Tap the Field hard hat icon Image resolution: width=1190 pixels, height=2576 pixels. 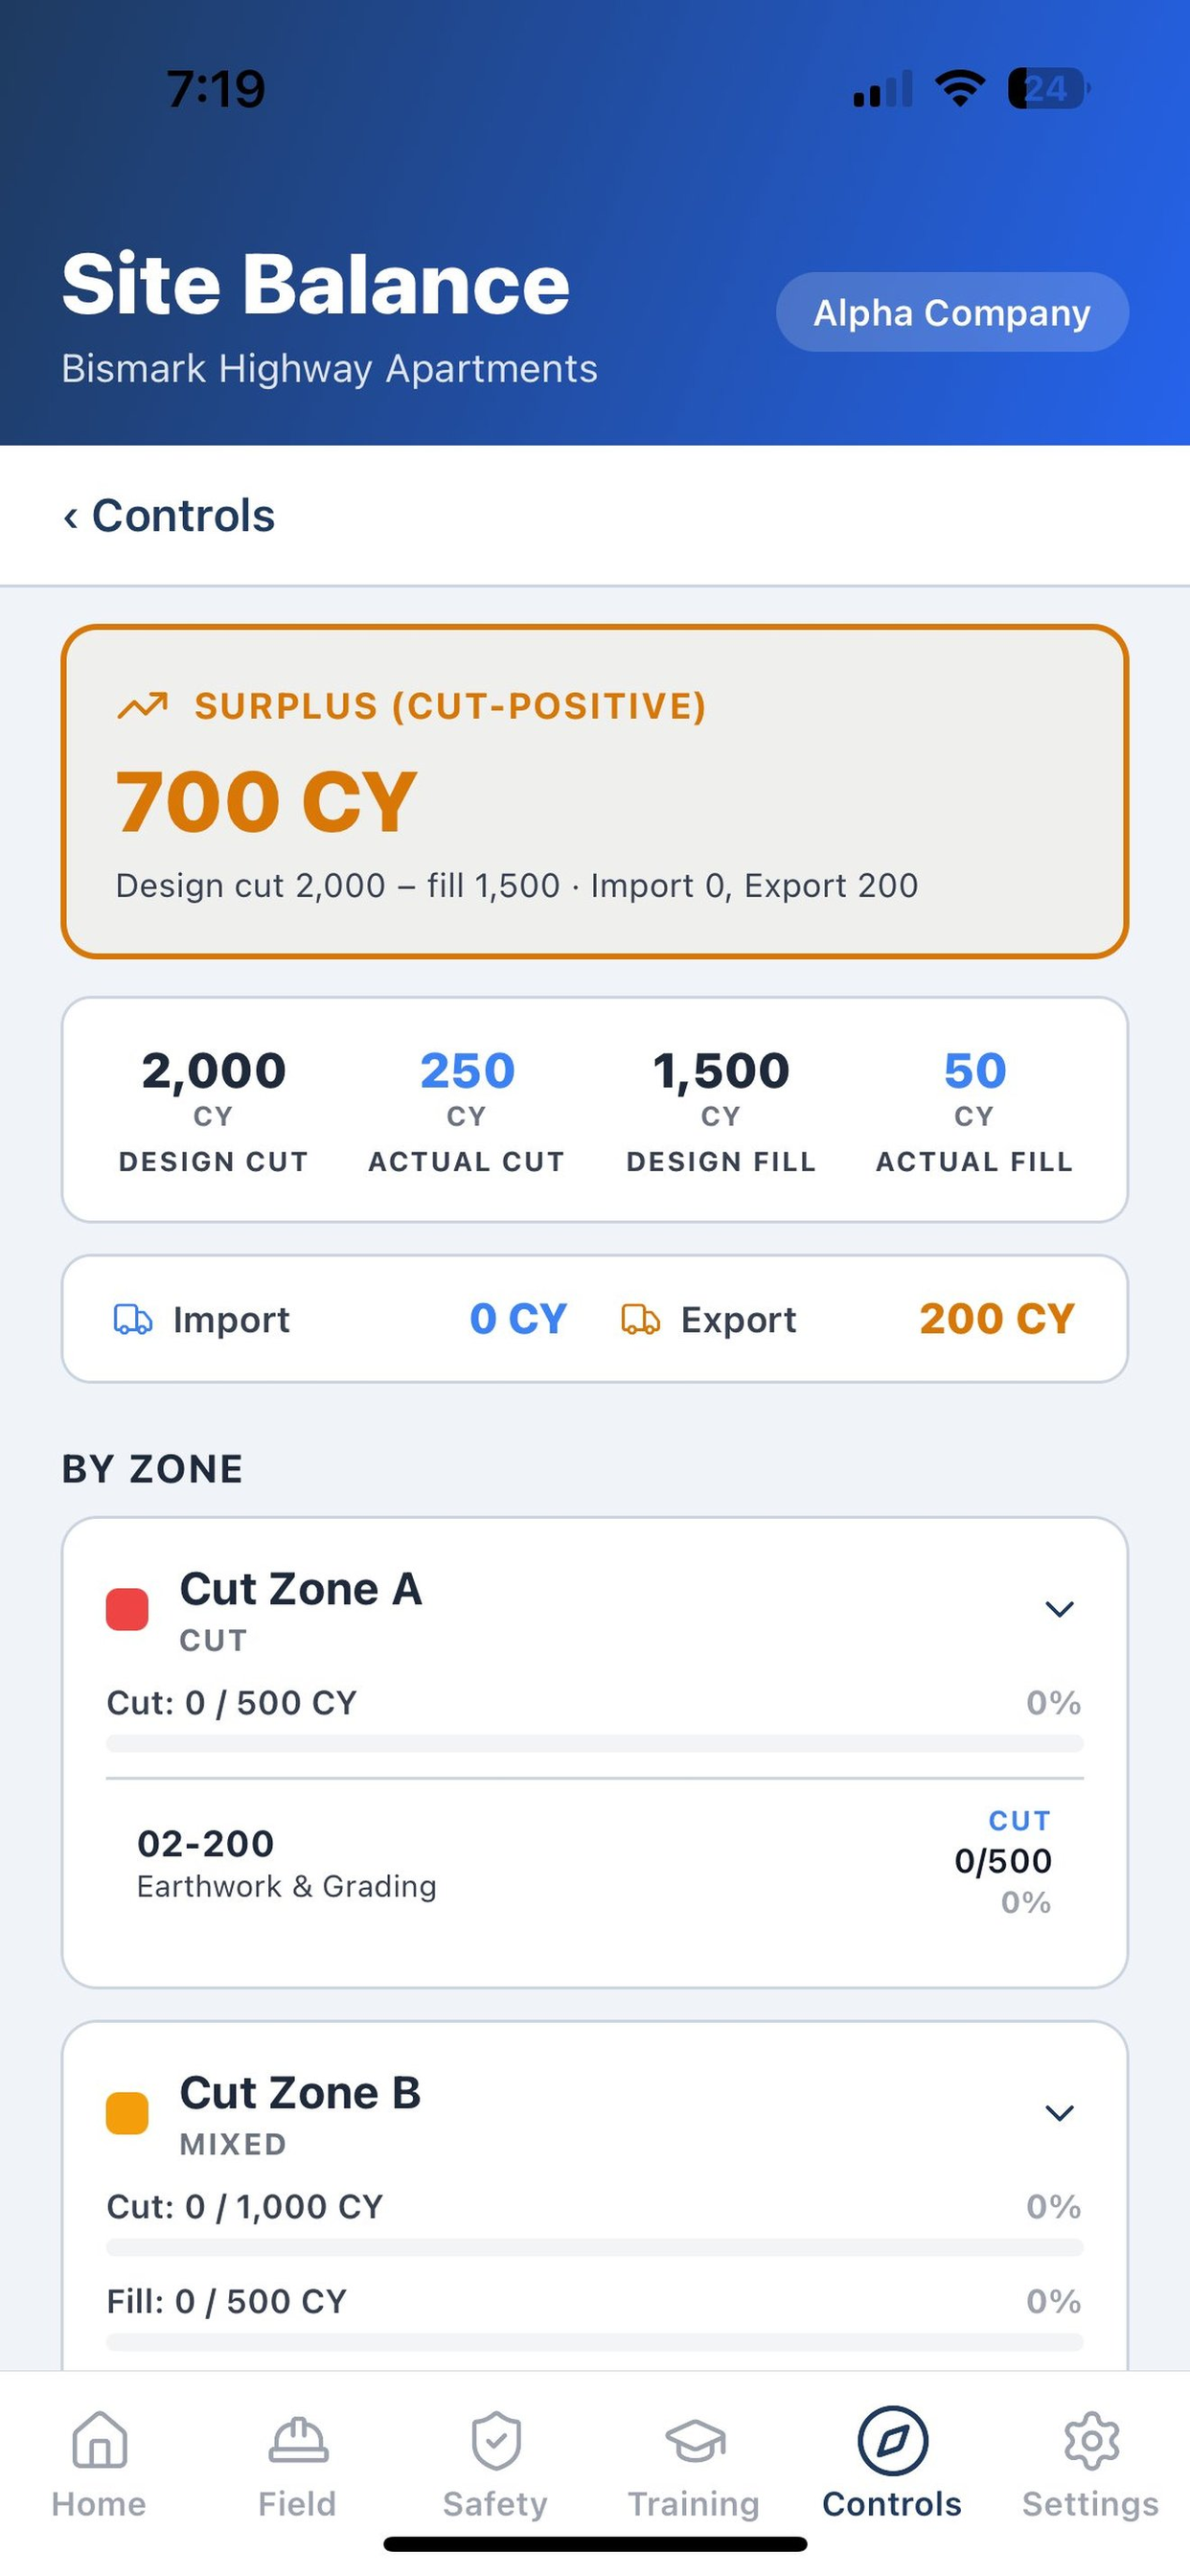[x=298, y=2440]
